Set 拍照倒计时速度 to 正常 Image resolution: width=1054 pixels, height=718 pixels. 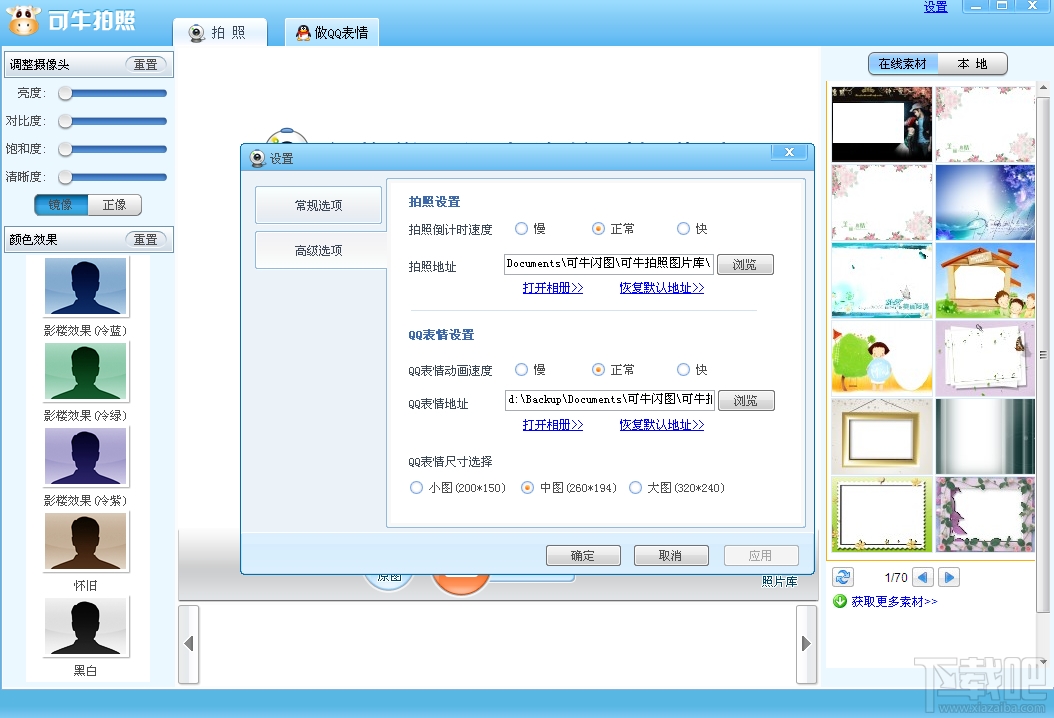coord(598,229)
